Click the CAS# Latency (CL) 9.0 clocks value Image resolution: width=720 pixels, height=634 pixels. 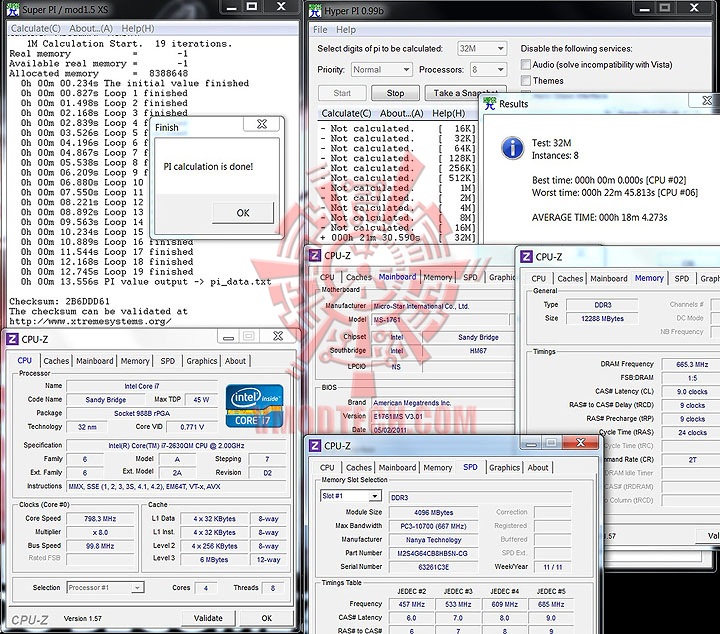[692, 392]
